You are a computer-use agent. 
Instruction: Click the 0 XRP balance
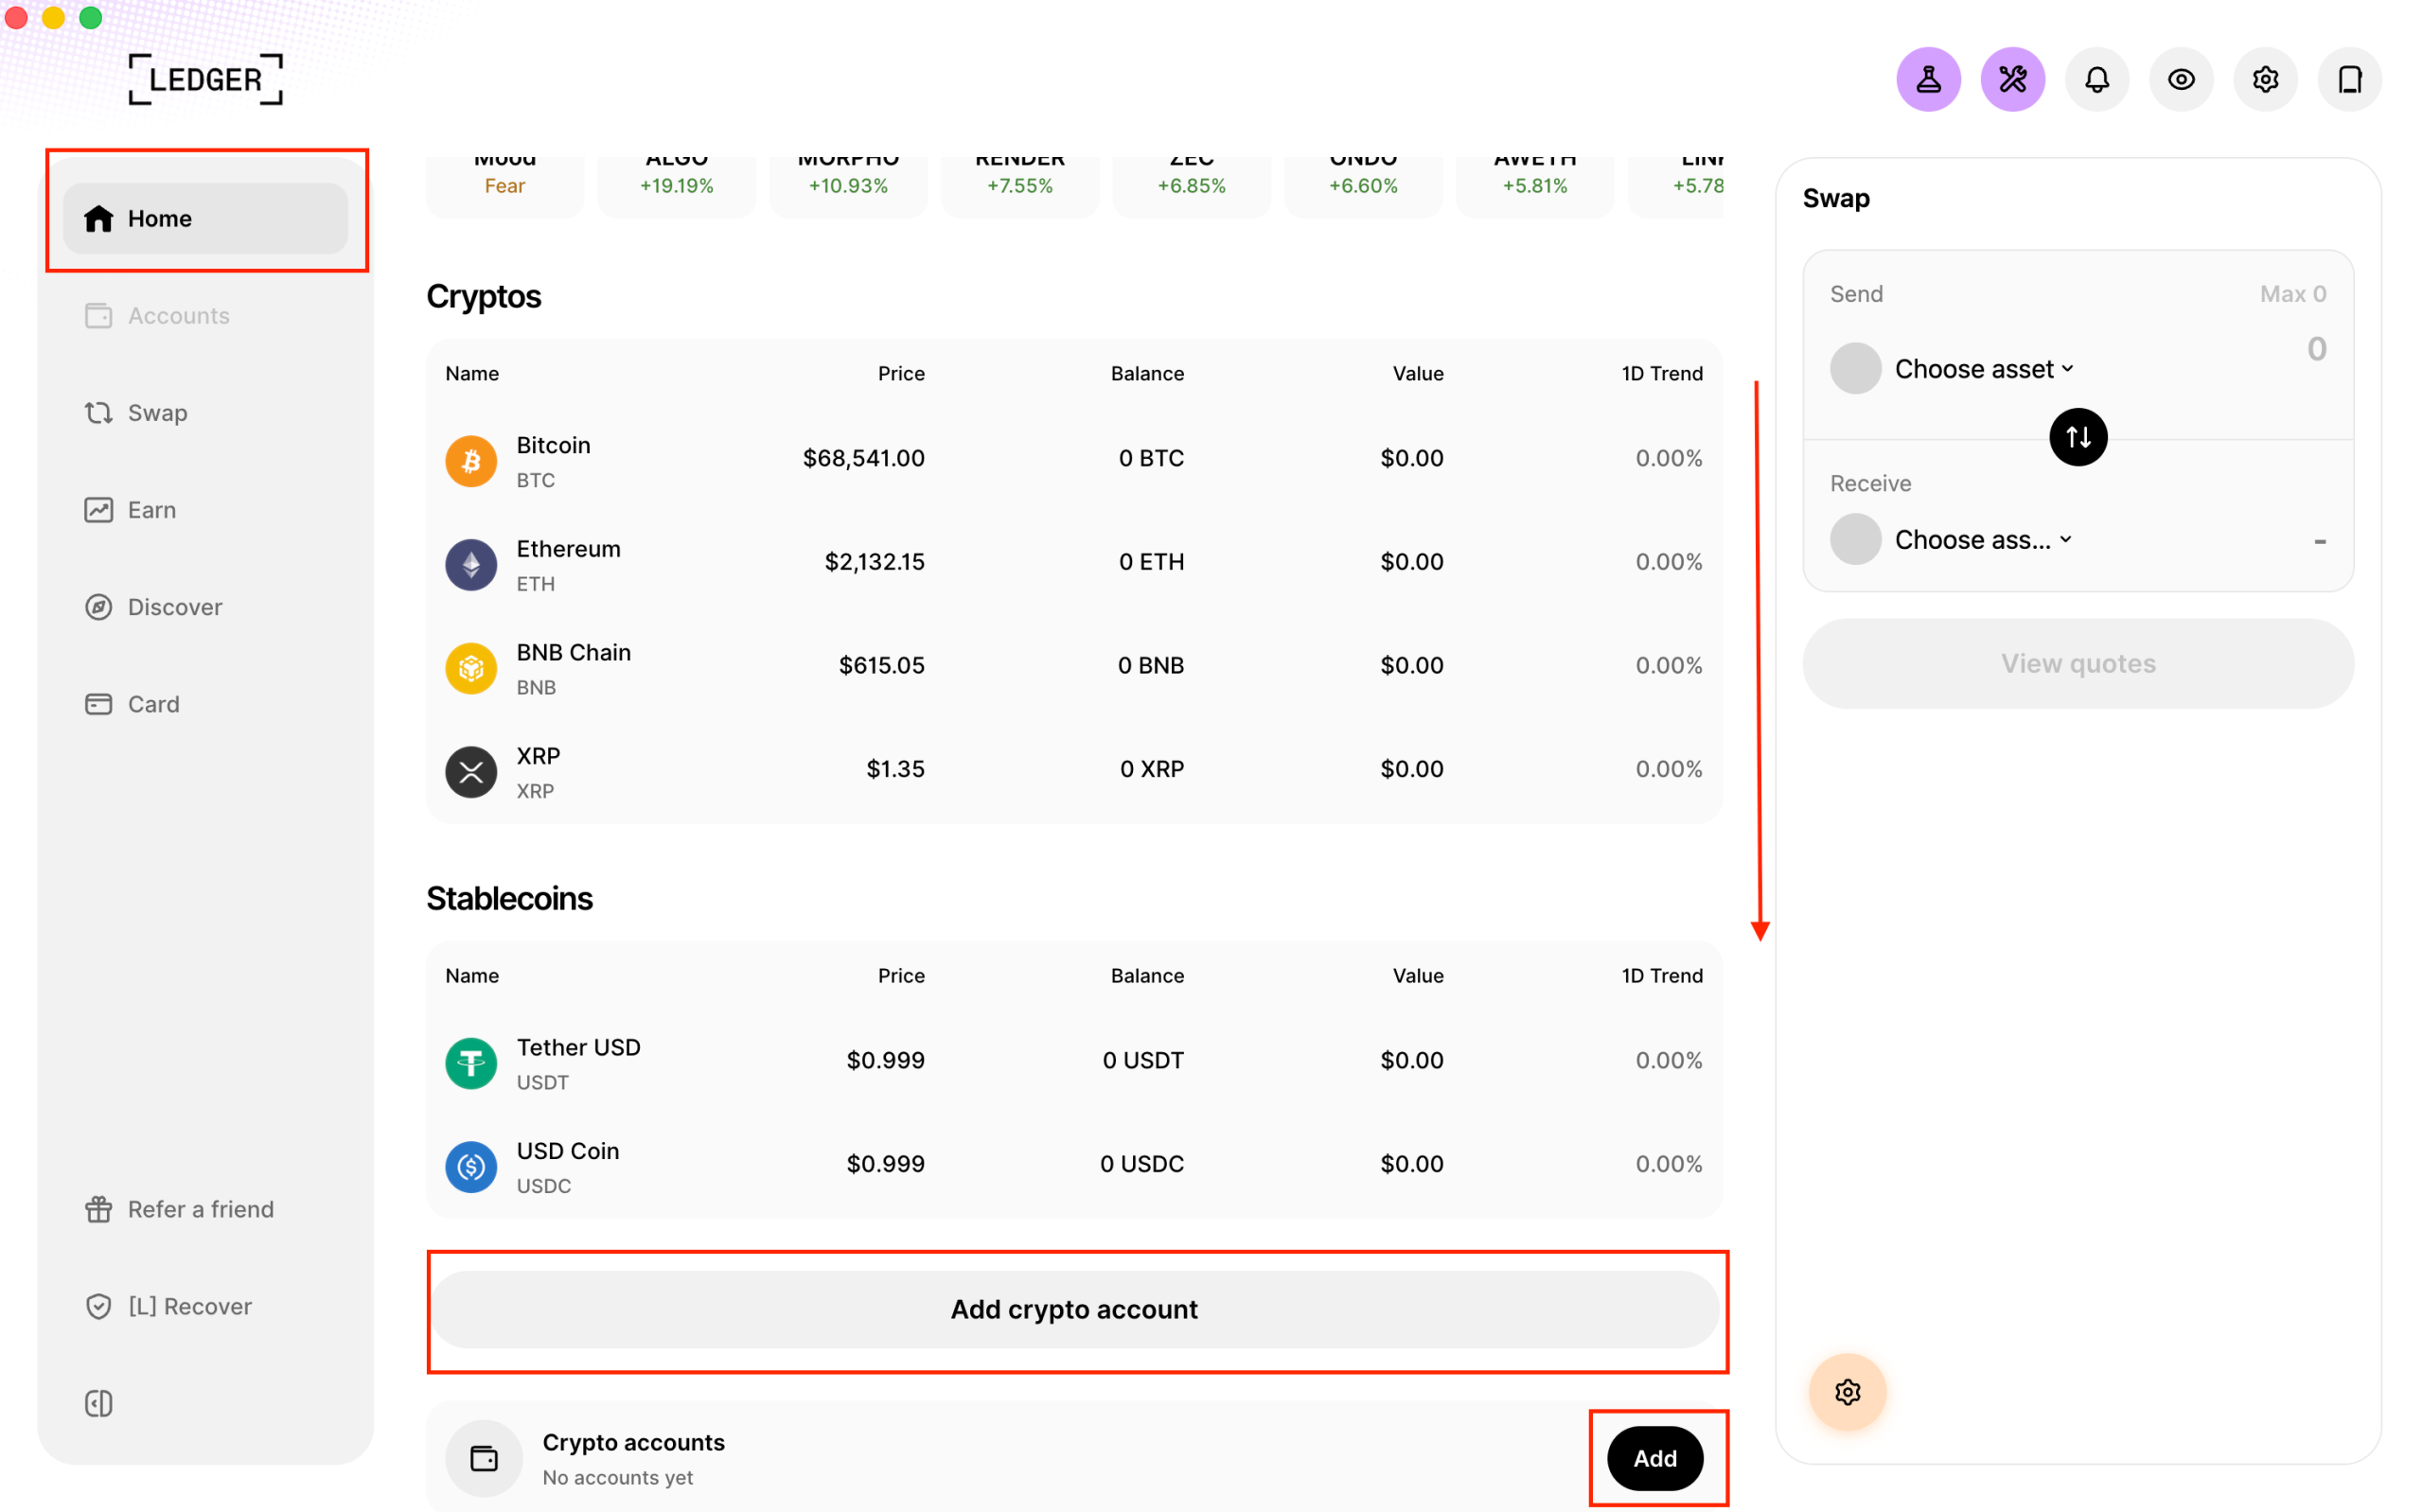pyautogui.click(x=1152, y=769)
